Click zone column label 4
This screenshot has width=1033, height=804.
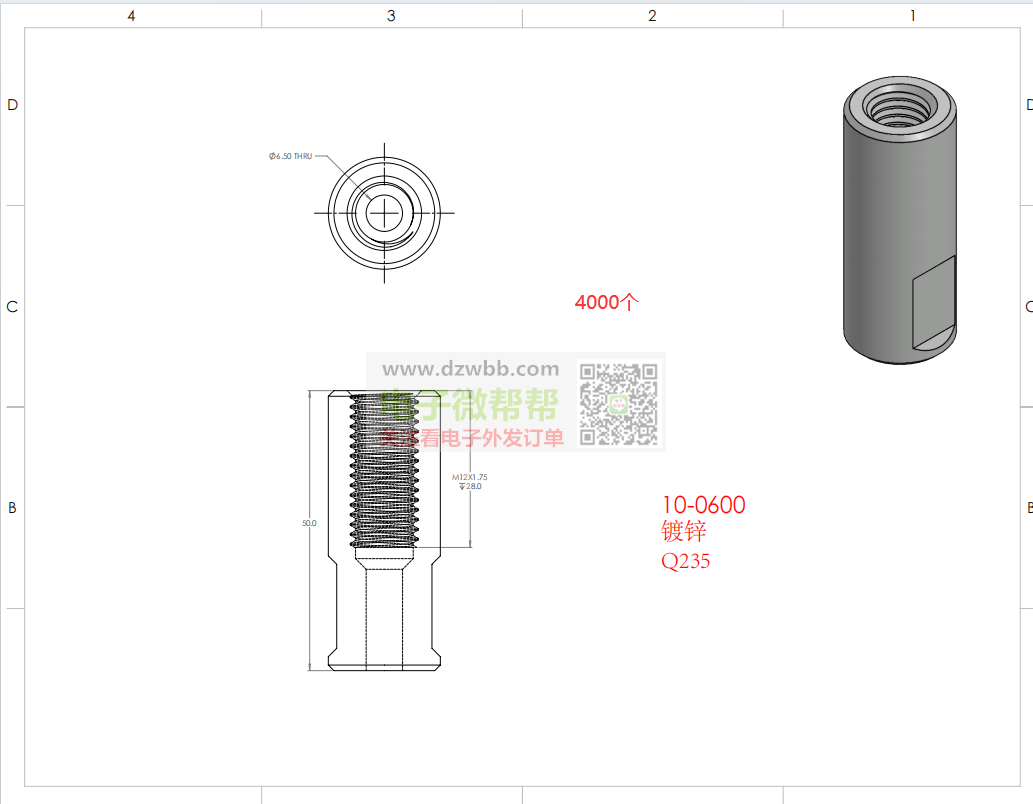pos(131,16)
